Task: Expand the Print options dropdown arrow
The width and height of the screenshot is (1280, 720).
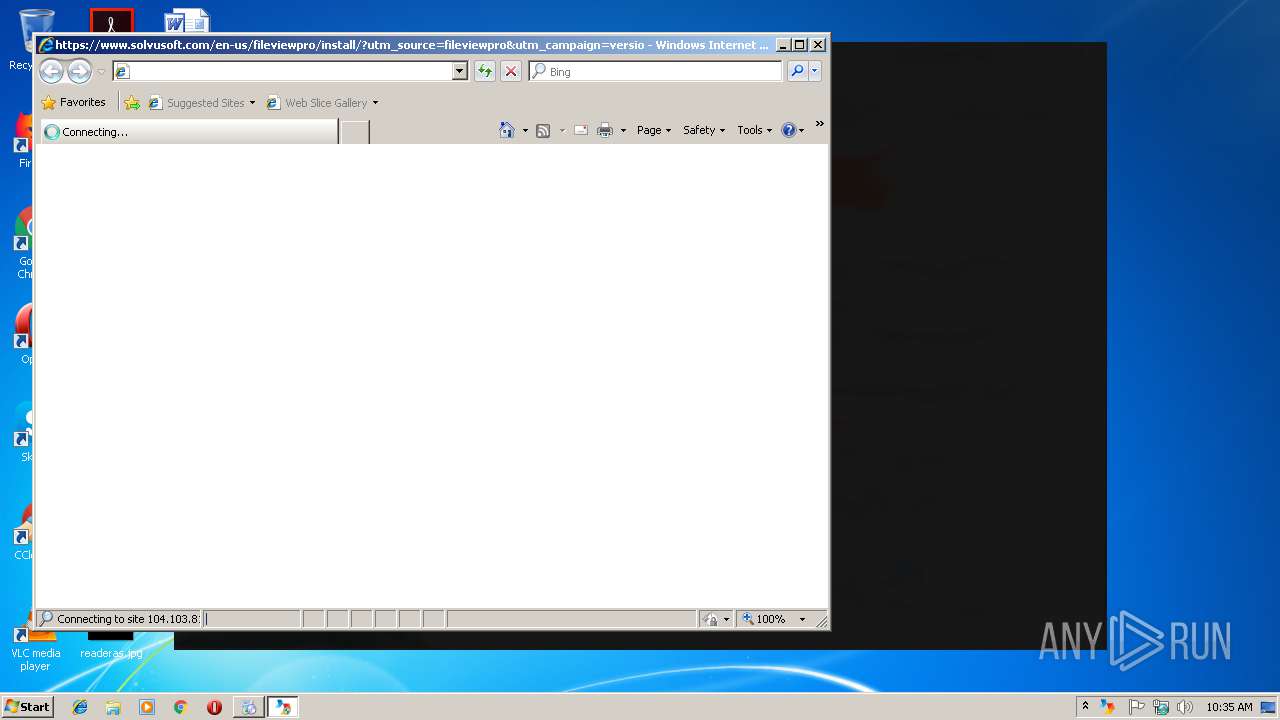Action: pos(623,130)
